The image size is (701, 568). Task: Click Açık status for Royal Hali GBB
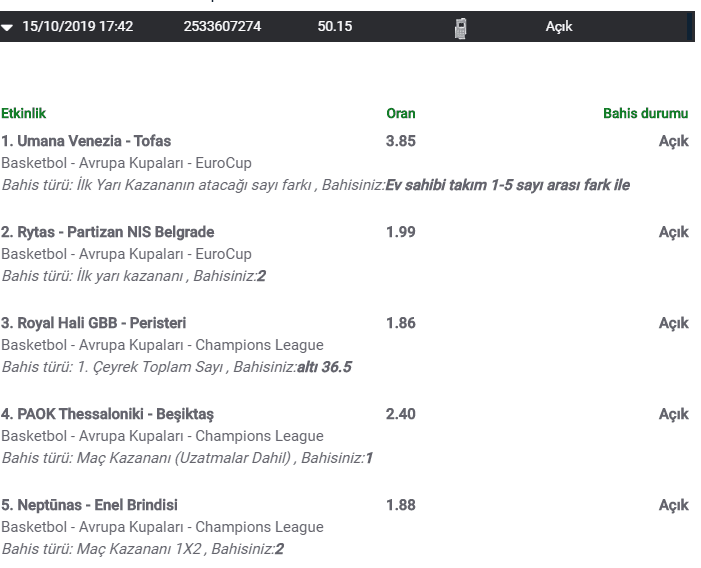(674, 324)
